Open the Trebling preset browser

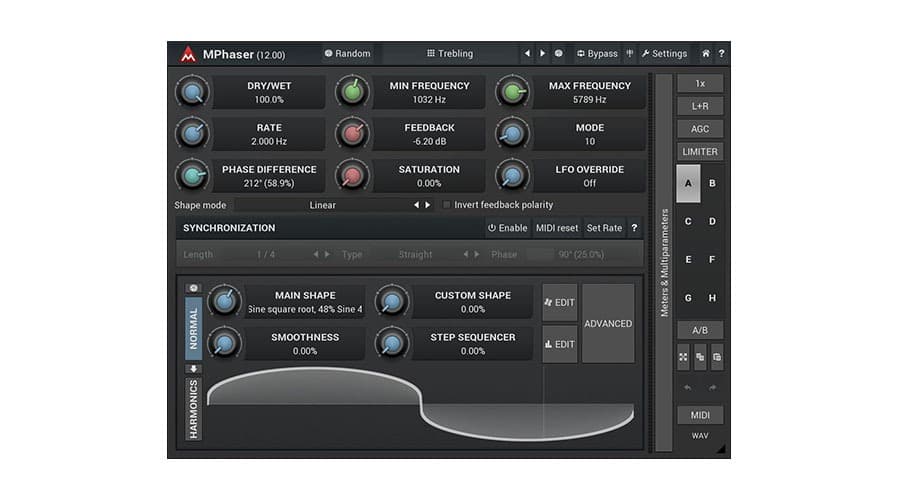449,53
